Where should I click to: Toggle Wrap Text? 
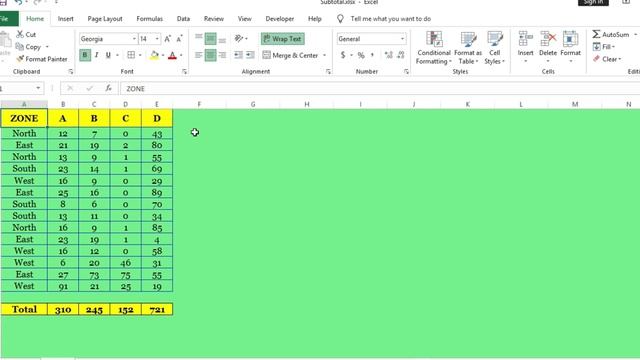coord(282,39)
